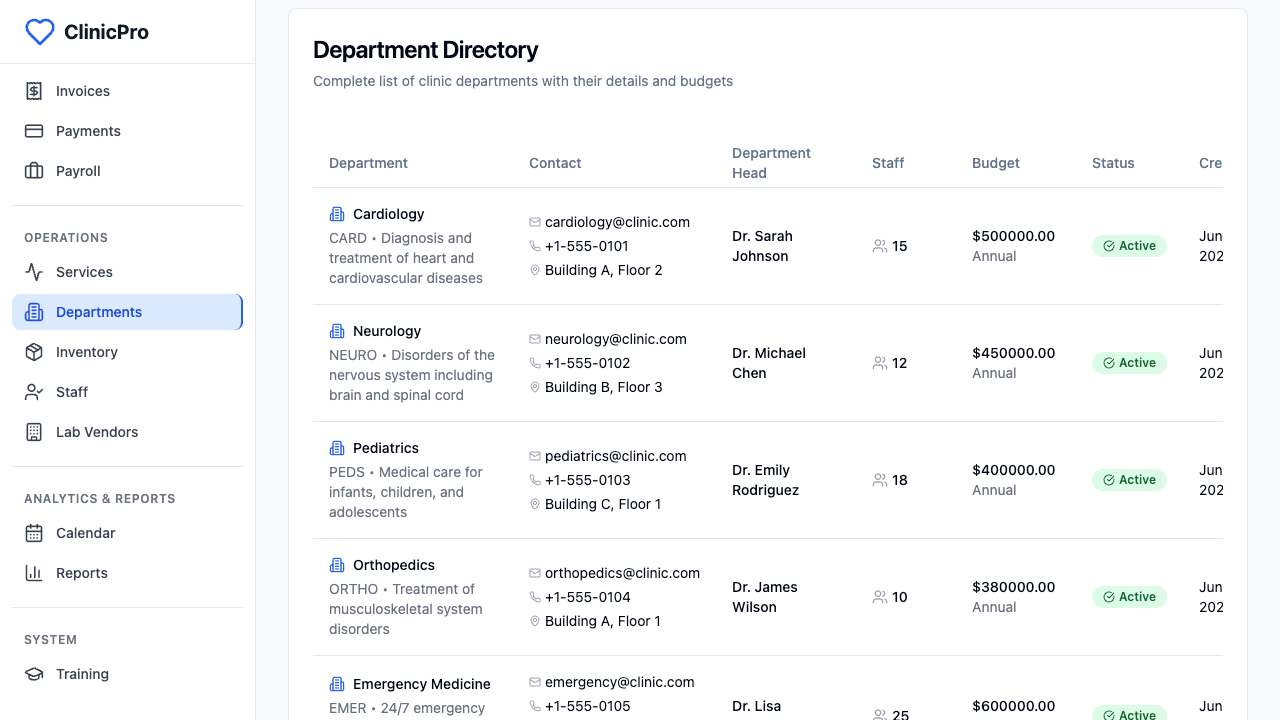Click the building icon beside Cardiology
The width and height of the screenshot is (1280, 720).
[x=337, y=214]
